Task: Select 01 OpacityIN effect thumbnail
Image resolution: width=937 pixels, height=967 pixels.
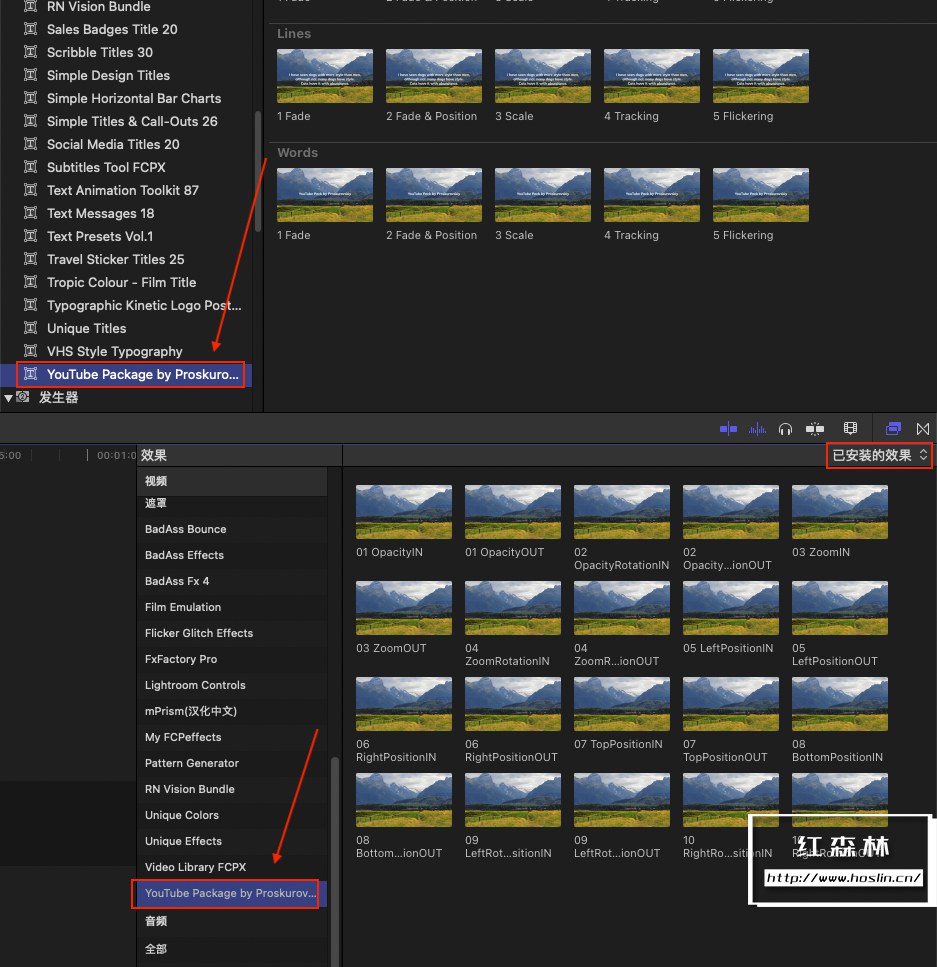Action: pos(403,512)
